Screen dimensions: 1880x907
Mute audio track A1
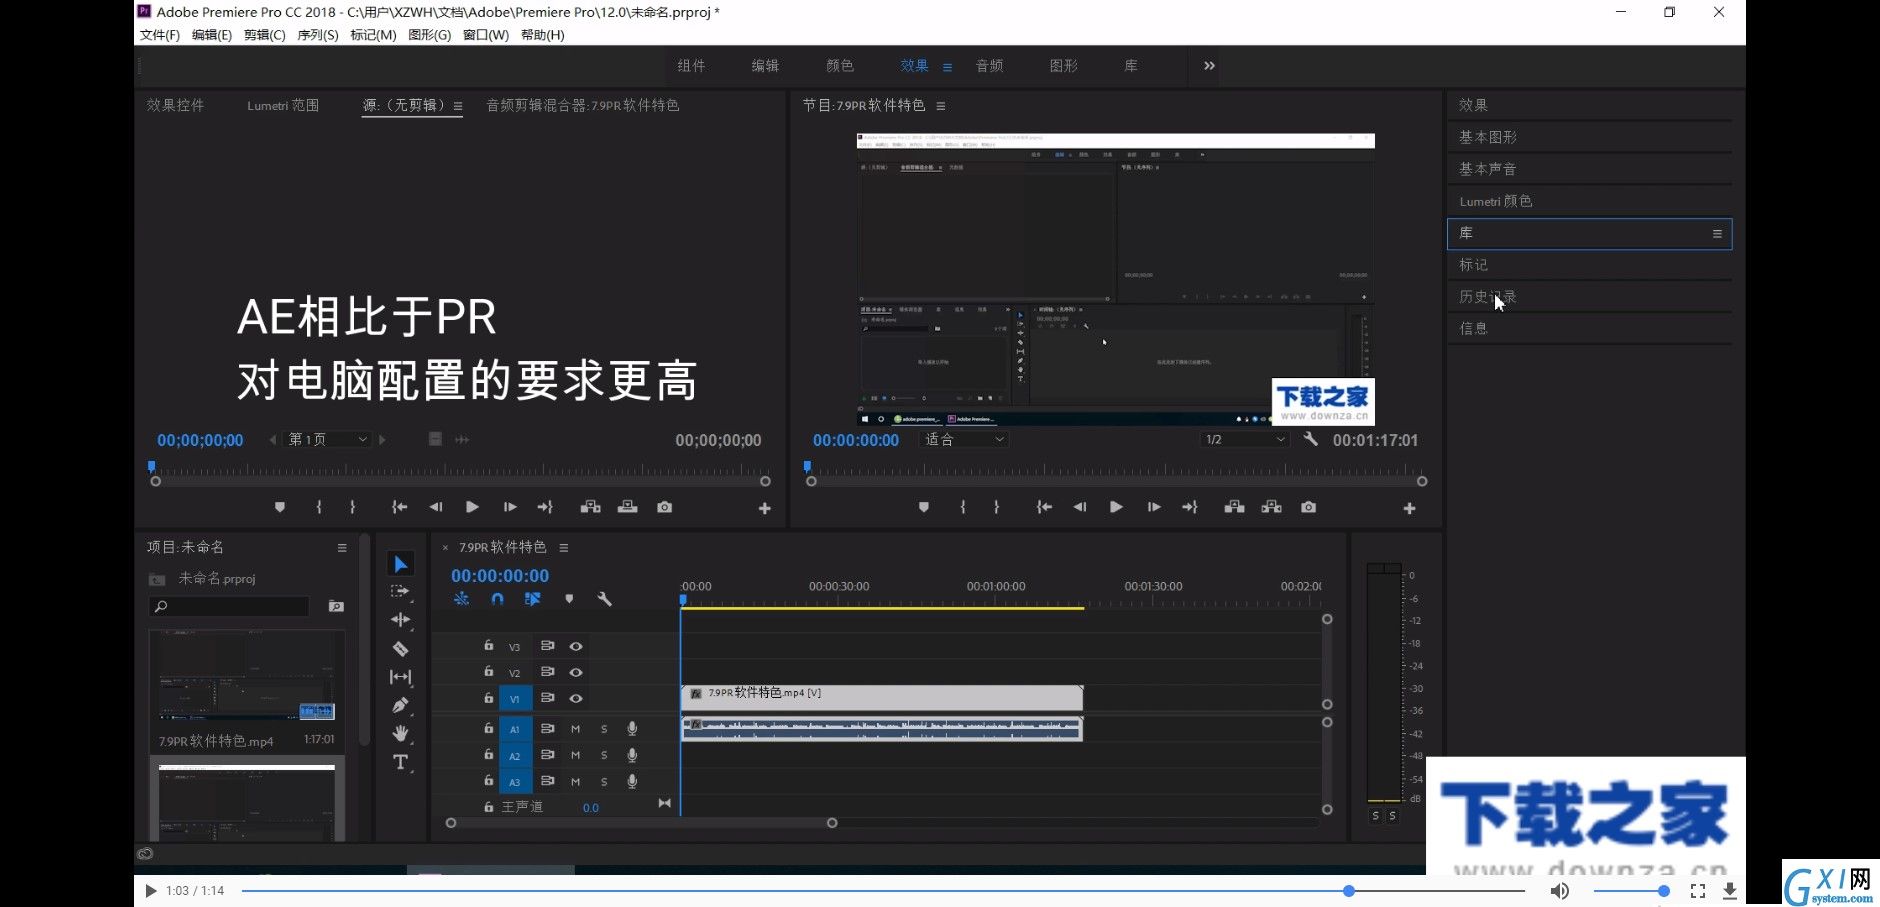[x=575, y=729]
